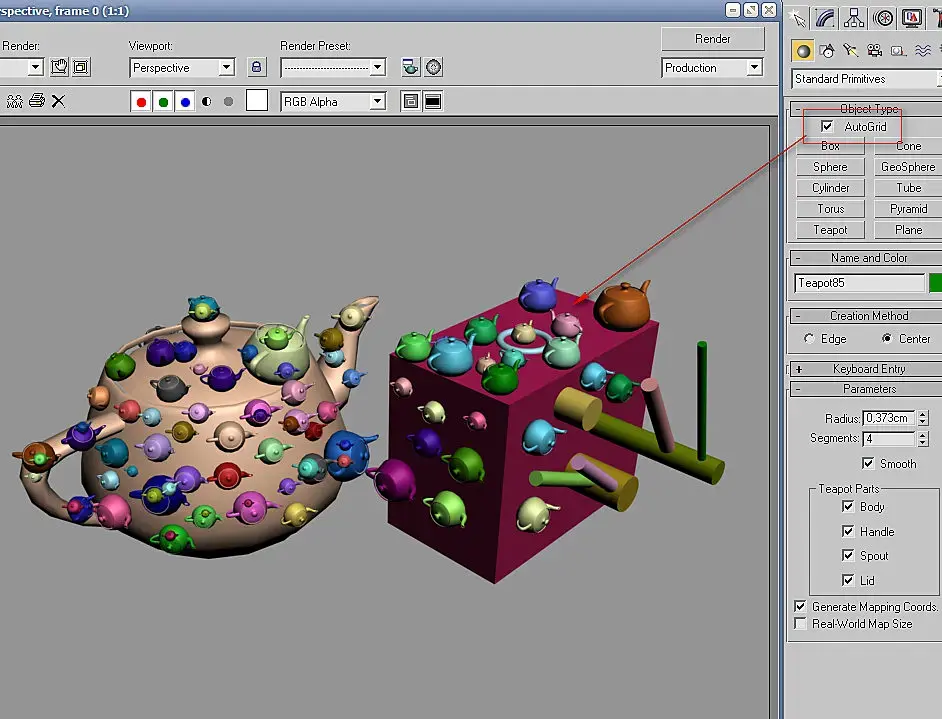This screenshot has width=942, height=719.
Task: Click the Teapot85 name field
Action: (859, 283)
